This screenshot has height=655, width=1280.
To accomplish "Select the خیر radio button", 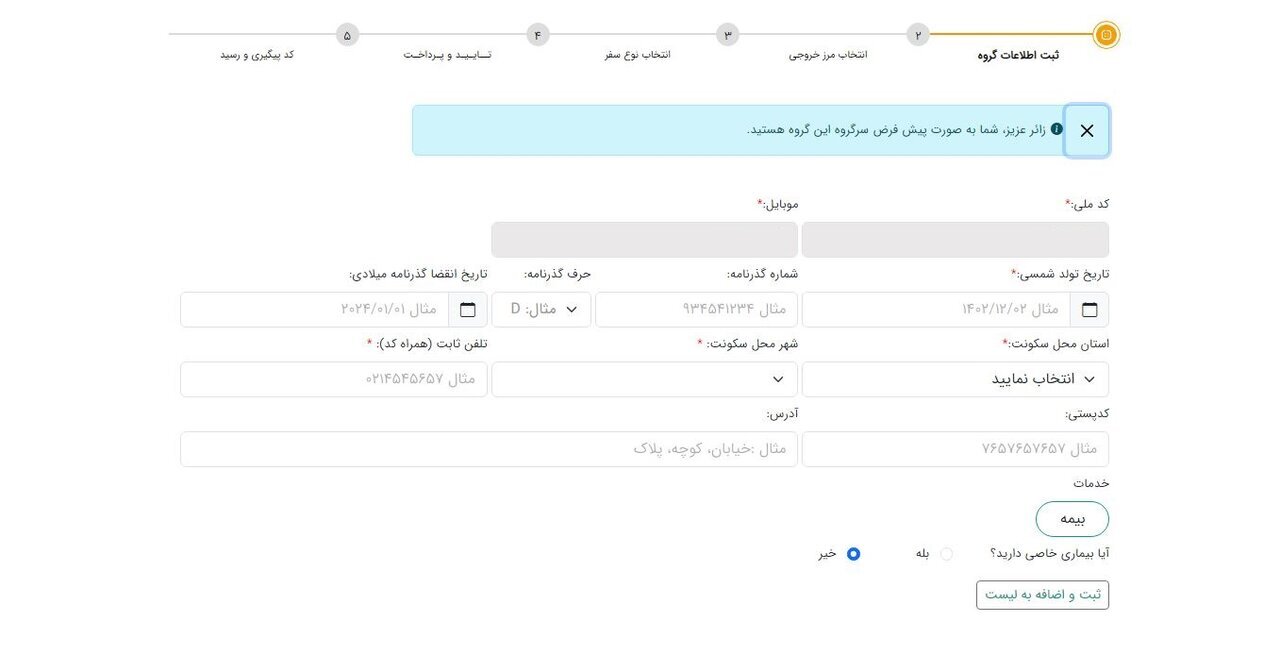I will (x=853, y=553).
